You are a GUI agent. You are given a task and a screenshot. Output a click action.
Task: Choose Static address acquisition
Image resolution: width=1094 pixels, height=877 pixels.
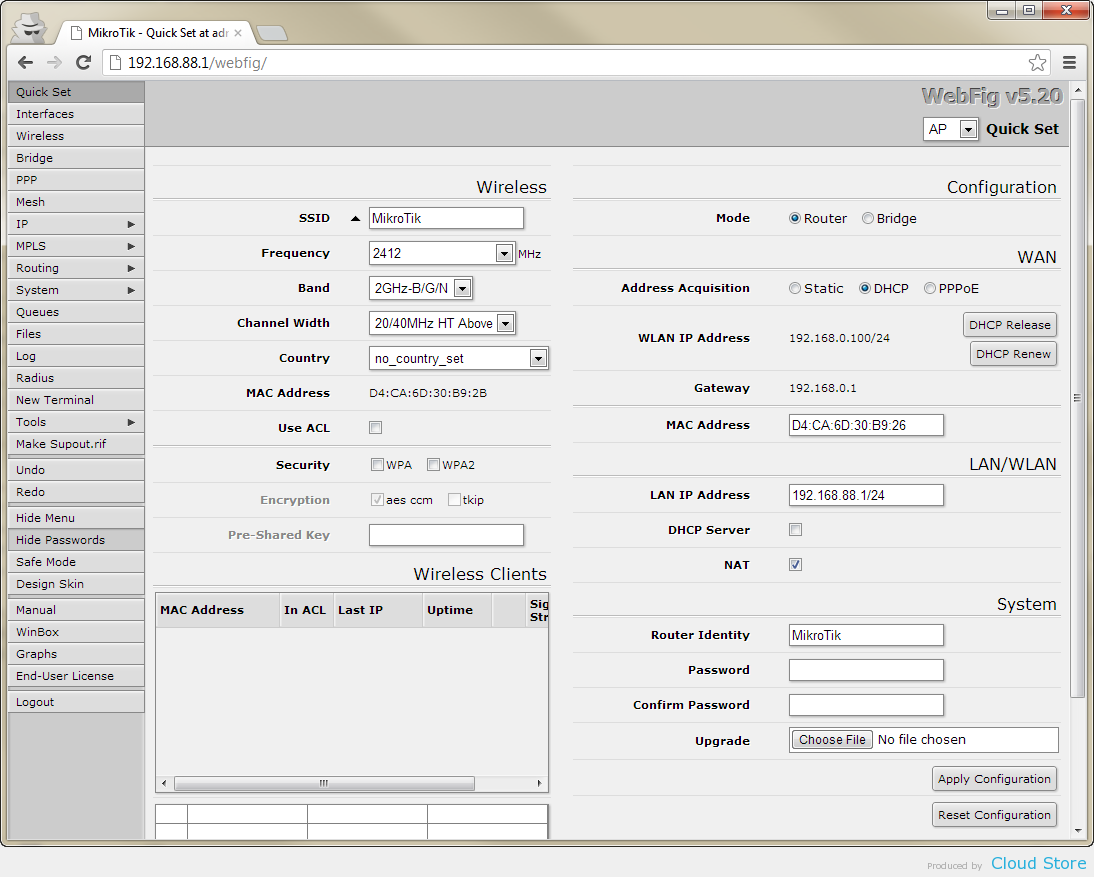[795, 288]
